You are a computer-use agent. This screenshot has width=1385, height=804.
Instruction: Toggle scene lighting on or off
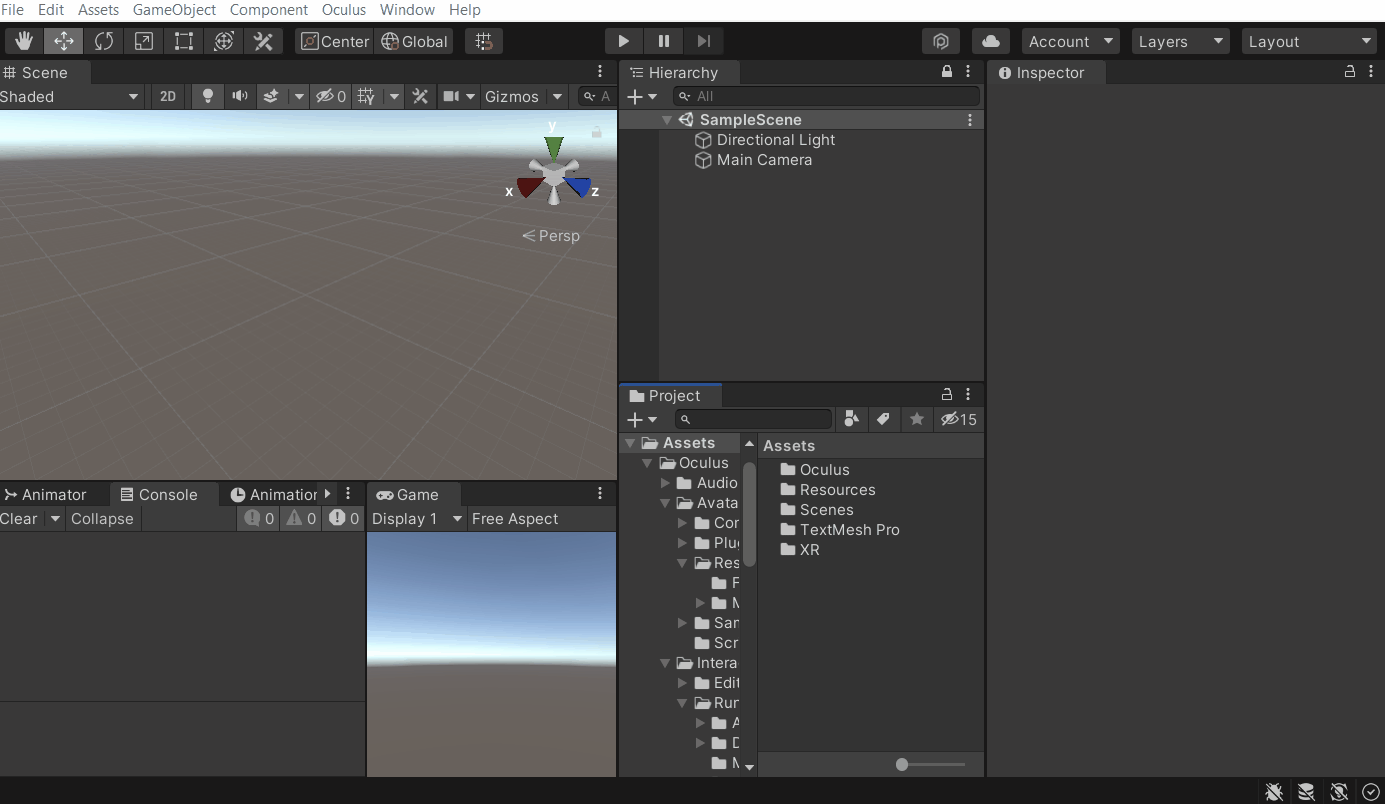pos(208,96)
